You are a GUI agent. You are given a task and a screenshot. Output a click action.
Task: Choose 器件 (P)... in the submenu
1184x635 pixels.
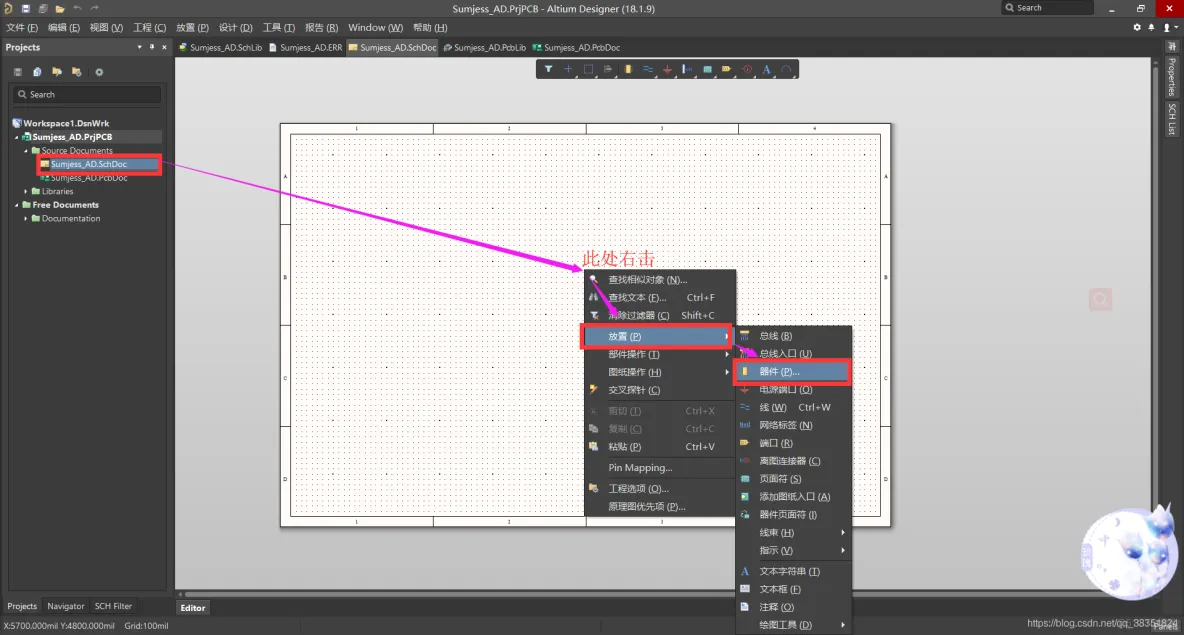tap(792, 371)
